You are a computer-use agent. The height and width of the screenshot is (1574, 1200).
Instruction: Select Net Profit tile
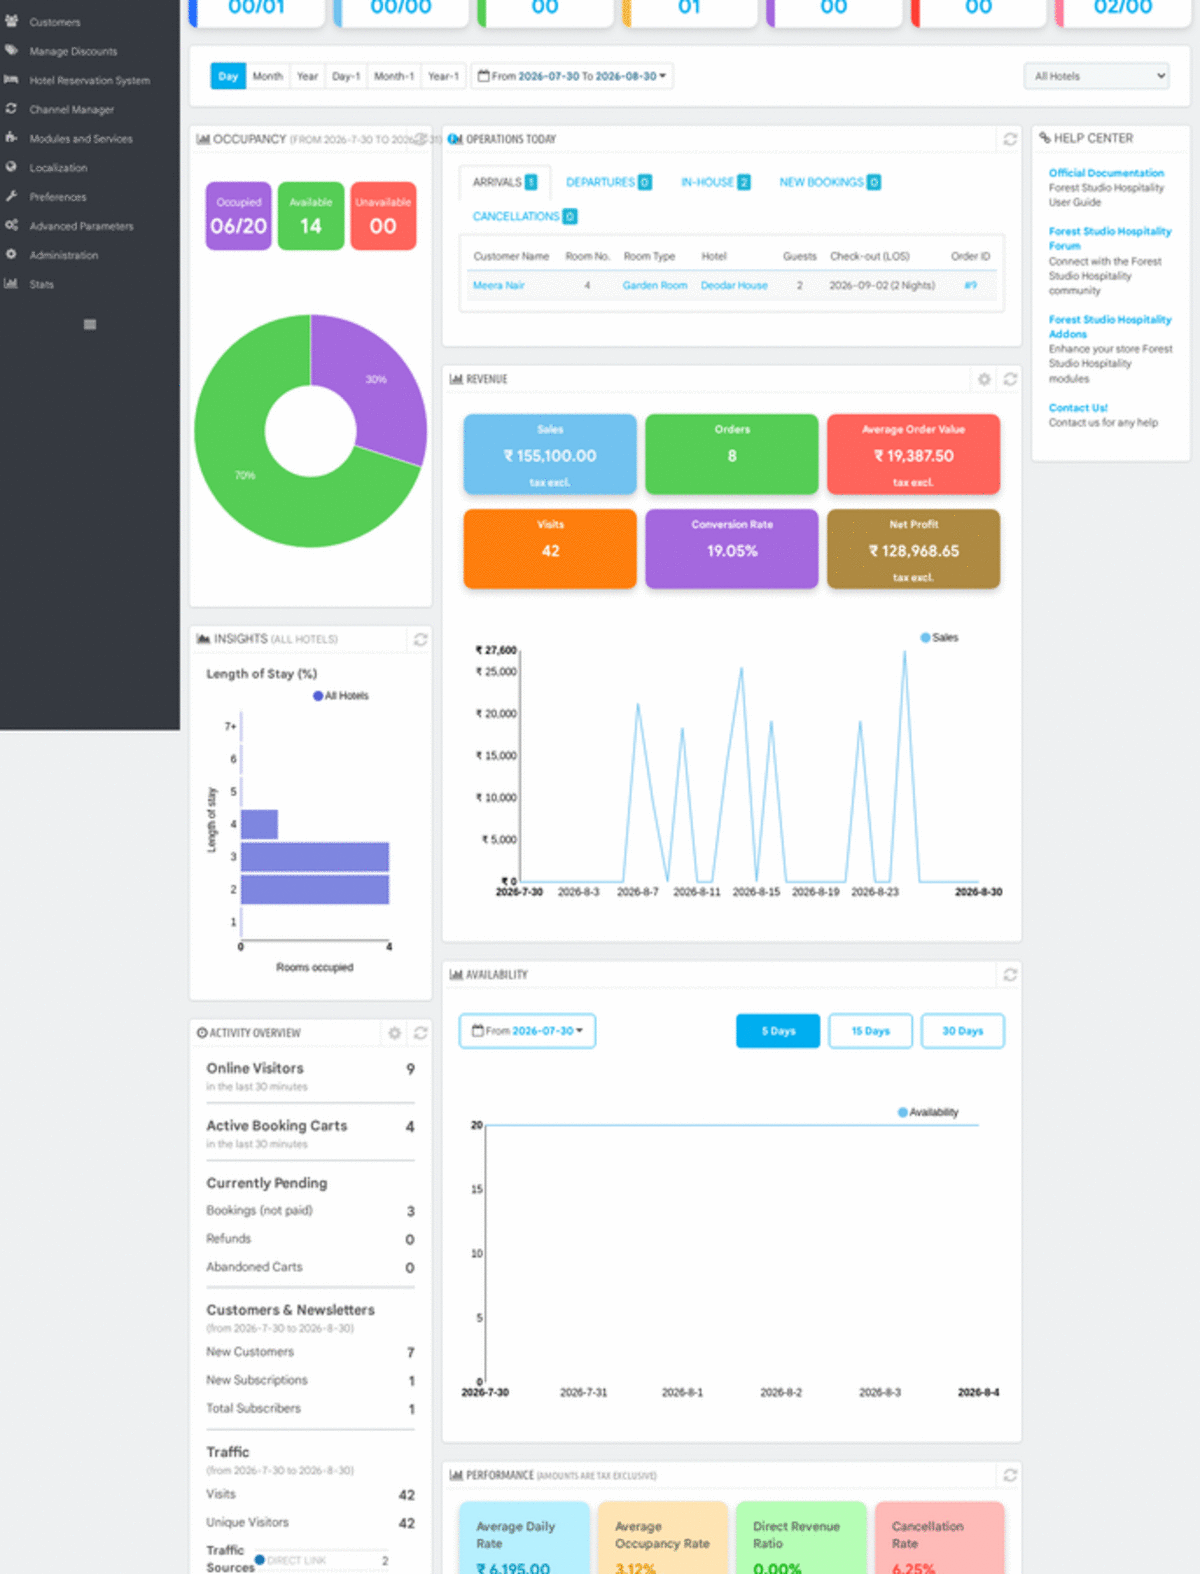pos(913,549)
